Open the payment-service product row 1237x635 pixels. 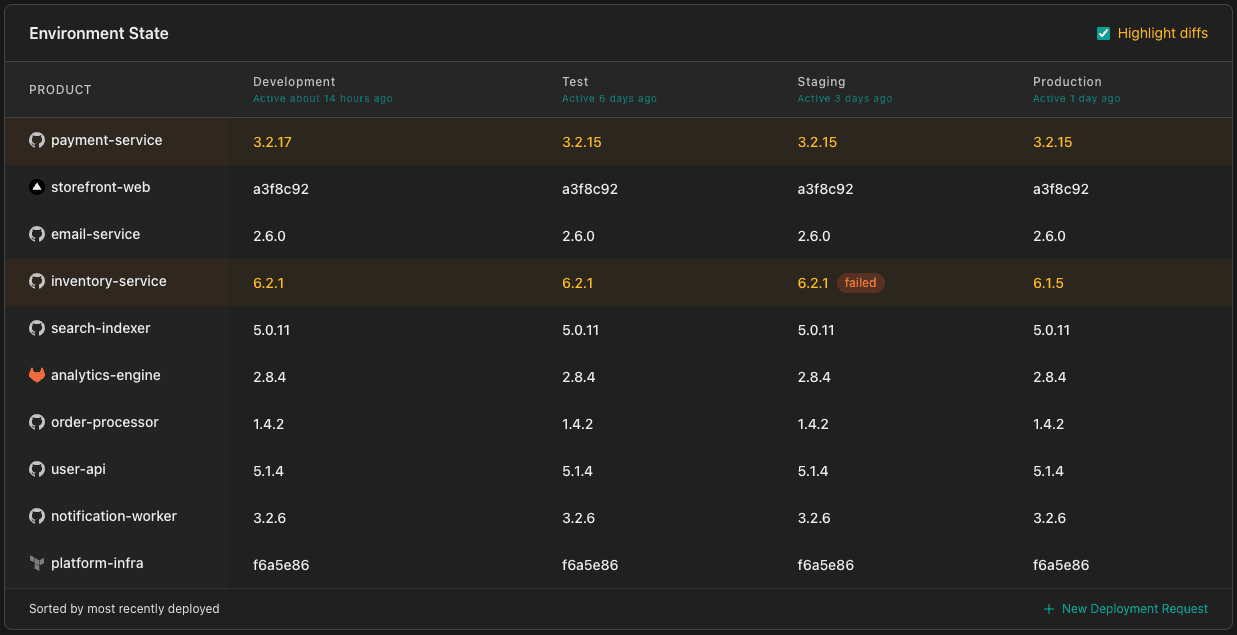tap(618, 141)
